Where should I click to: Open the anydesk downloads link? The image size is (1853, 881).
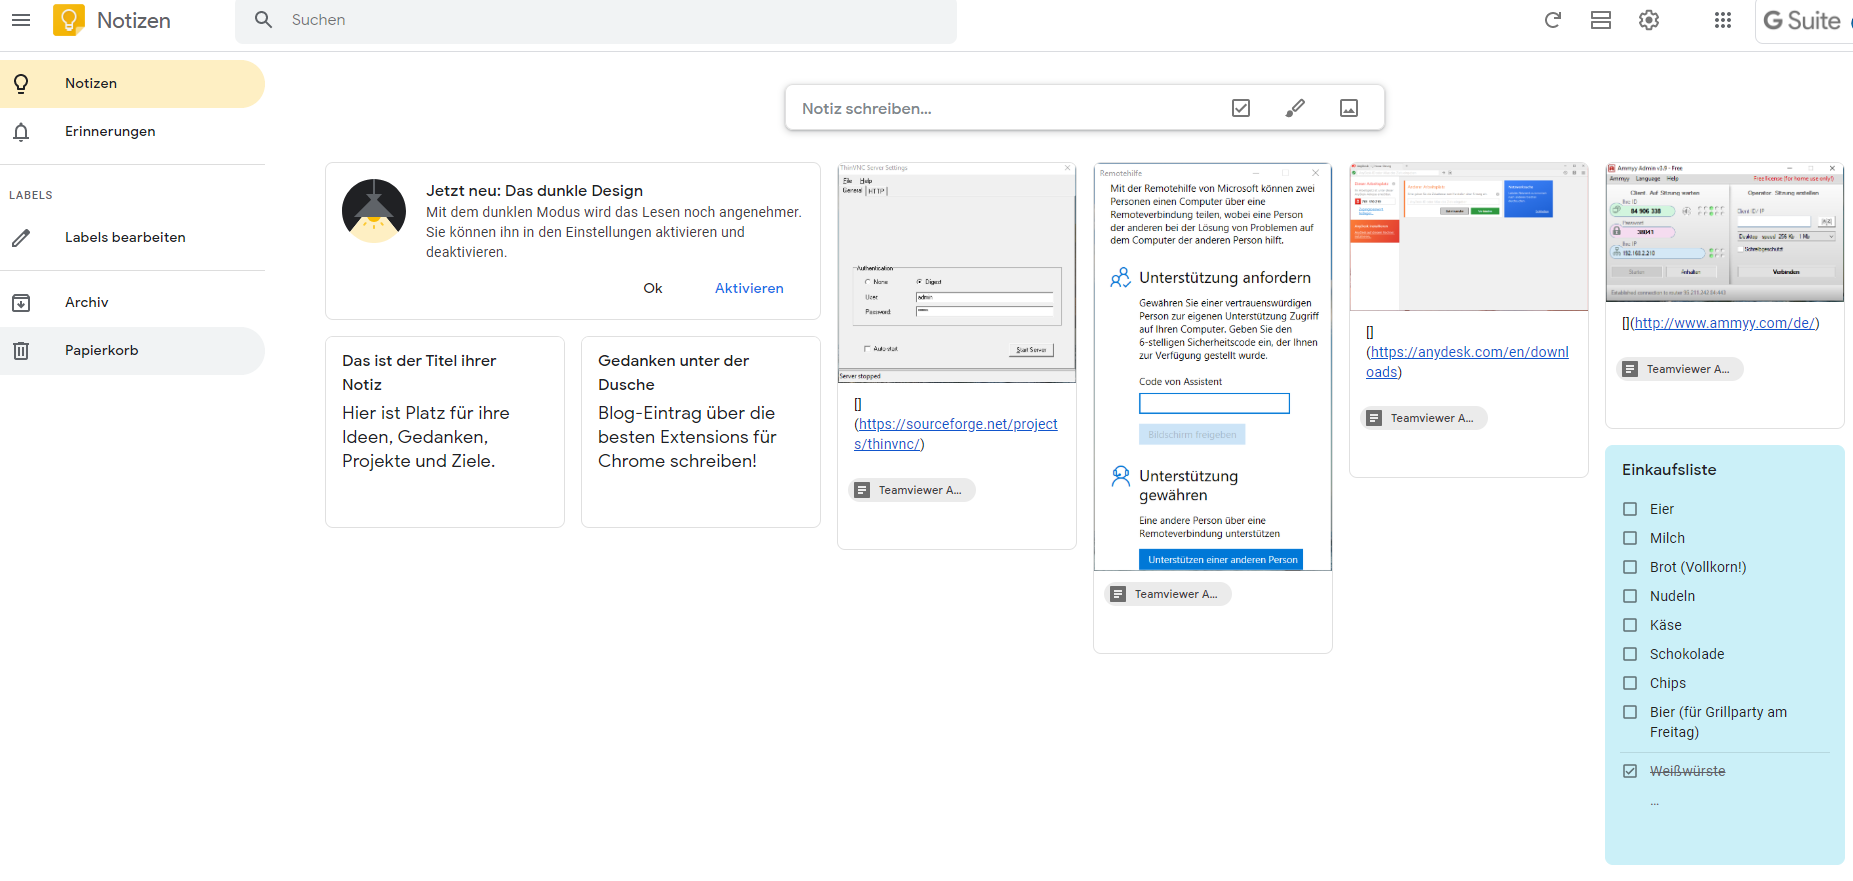(1467, 362)
